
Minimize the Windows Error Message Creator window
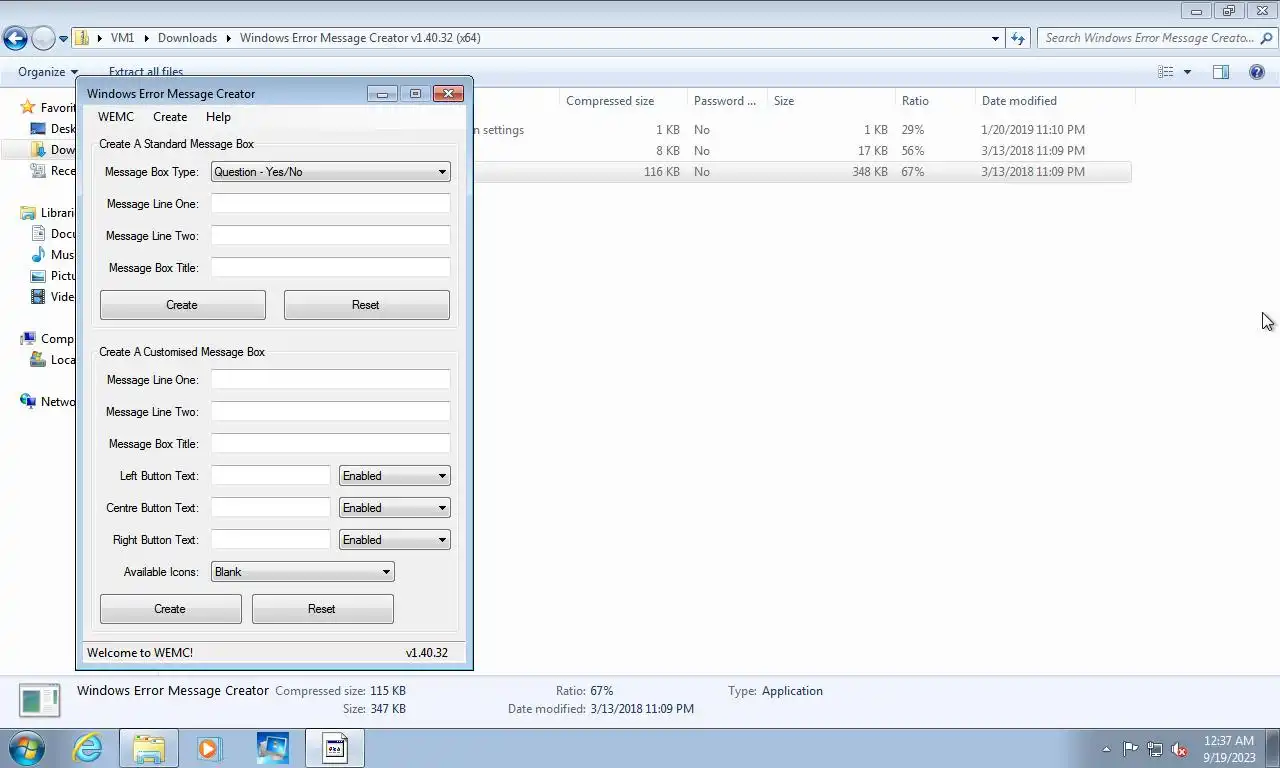(x=382, y=94)
